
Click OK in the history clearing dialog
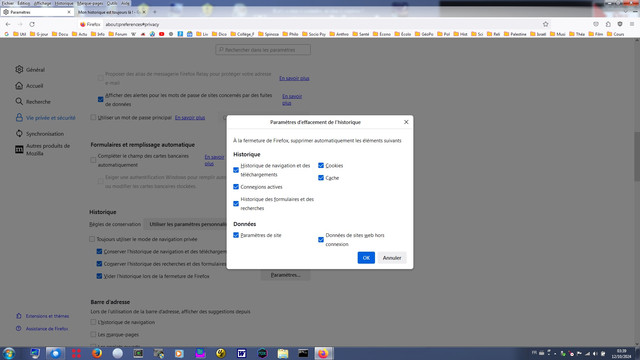click(x=366, y=258)
